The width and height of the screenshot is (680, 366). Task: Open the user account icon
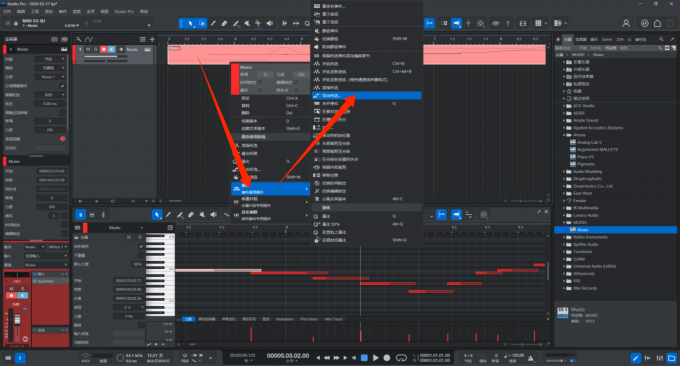point(626,23)
